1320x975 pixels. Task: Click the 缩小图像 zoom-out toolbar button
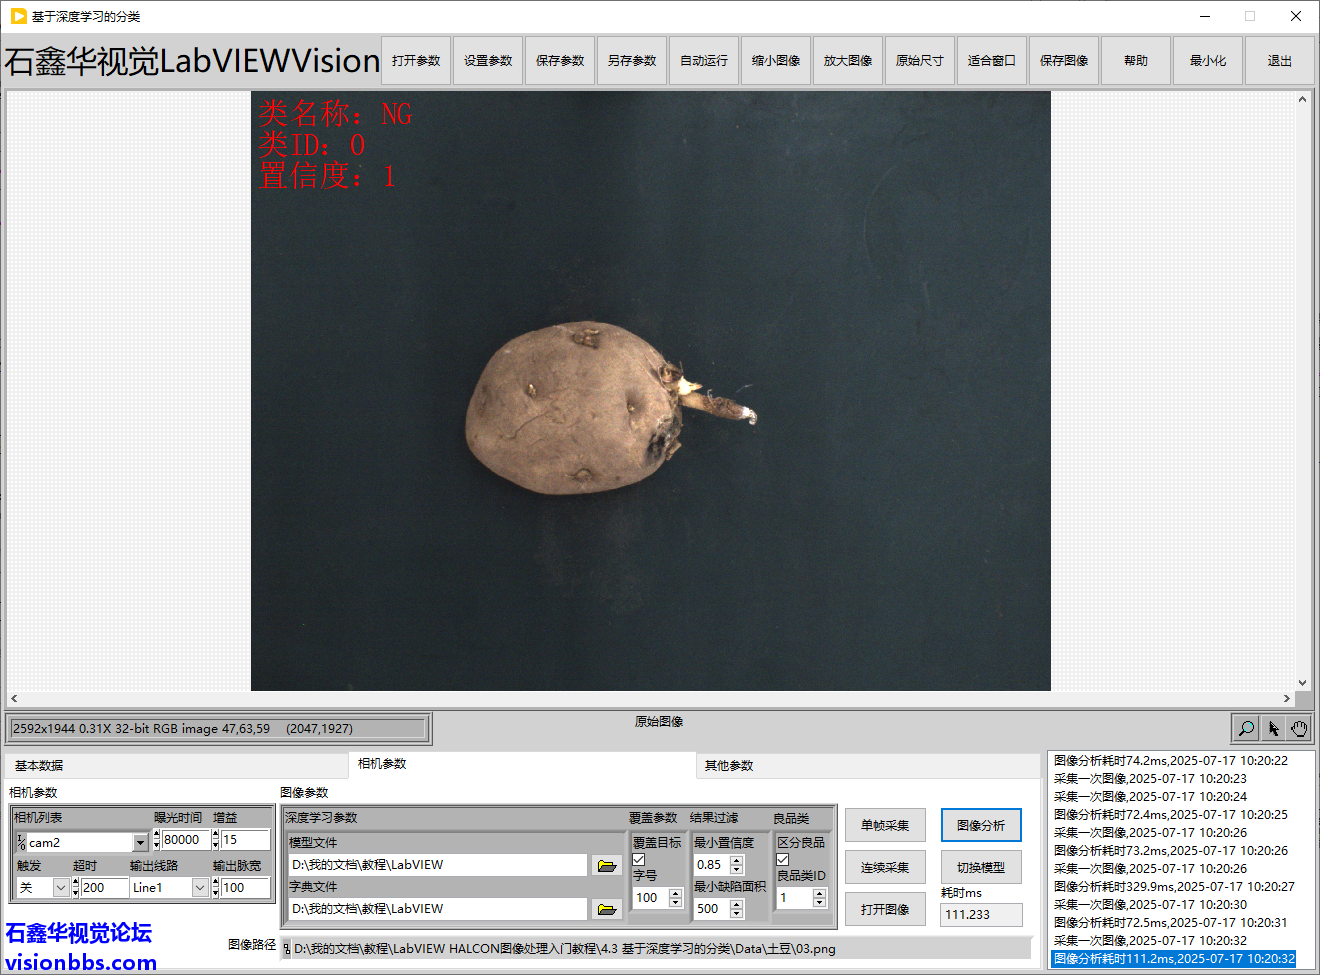[775, 61]
